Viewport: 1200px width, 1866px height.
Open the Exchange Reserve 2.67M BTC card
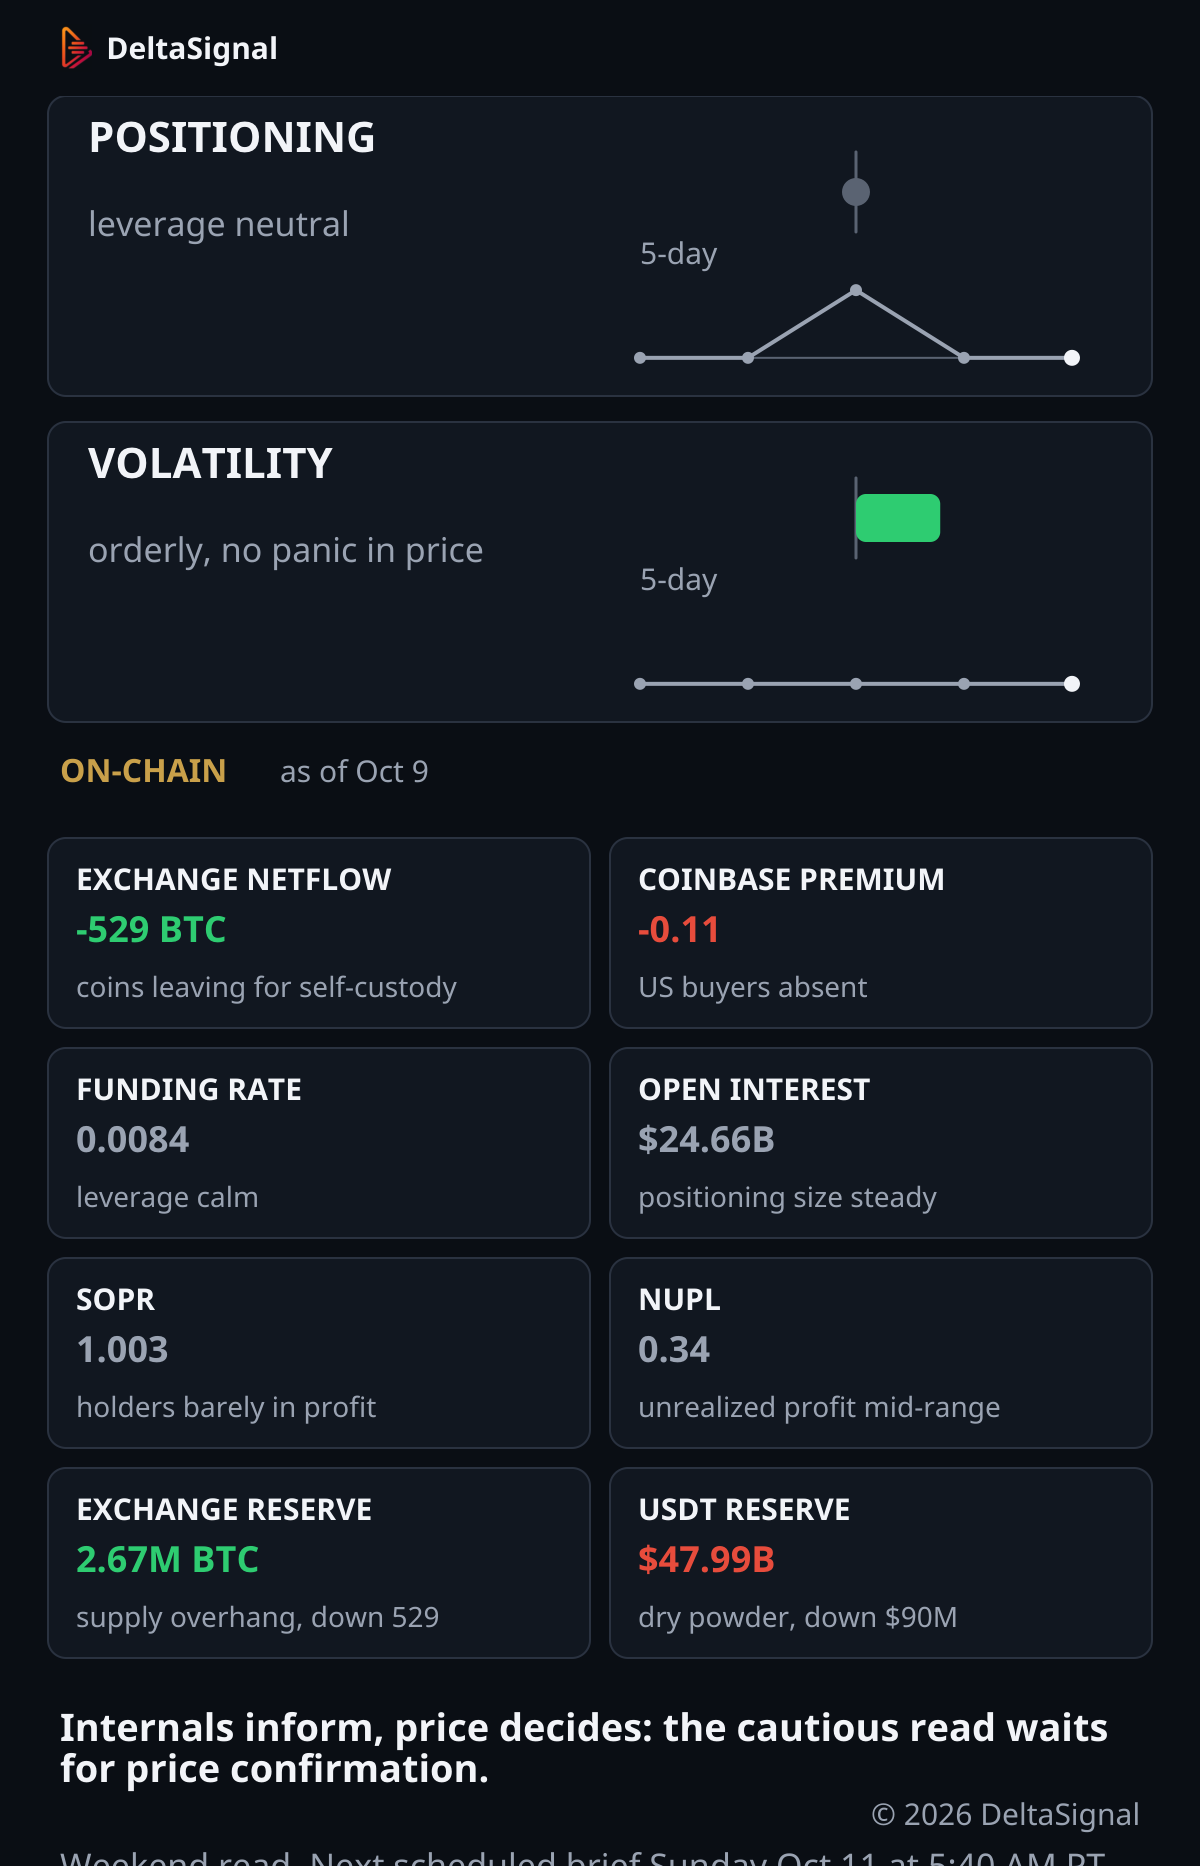[319, 1563]
